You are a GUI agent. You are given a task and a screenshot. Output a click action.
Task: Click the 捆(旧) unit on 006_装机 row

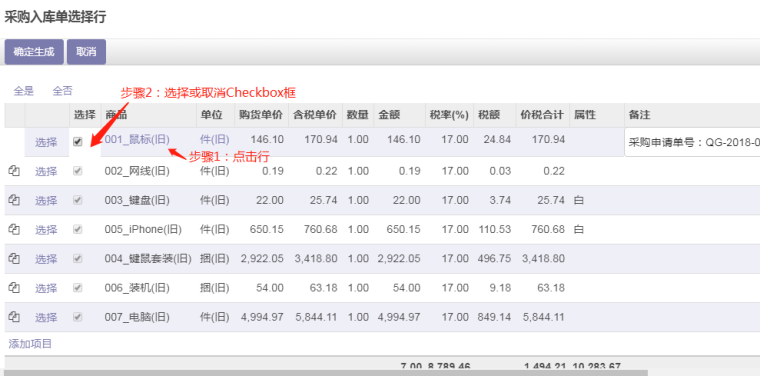(x=215, y=288)
